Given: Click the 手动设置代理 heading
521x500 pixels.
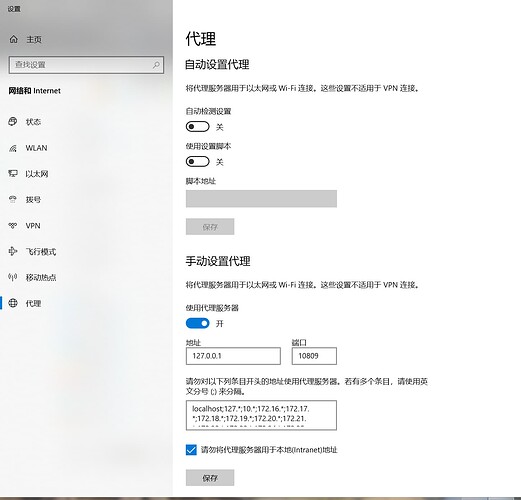Looking at the screenshot, I should coord(218,261).
